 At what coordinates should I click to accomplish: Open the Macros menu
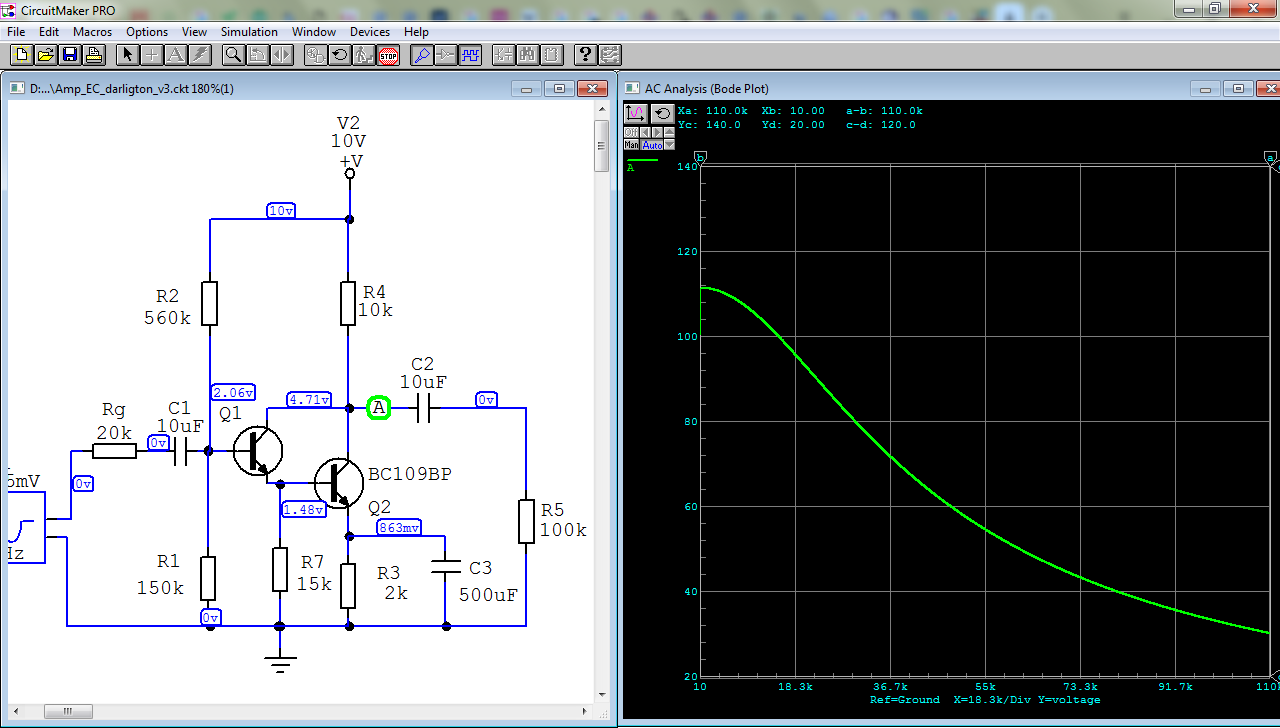pyautogui.click(x=92, y=32)
